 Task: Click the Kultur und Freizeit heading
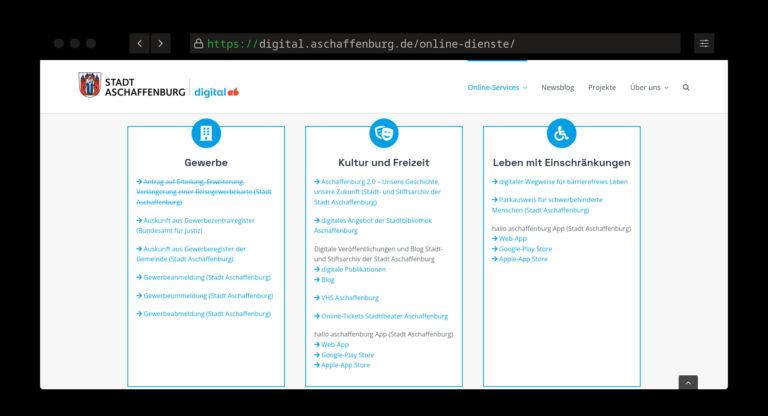point(384,163)
